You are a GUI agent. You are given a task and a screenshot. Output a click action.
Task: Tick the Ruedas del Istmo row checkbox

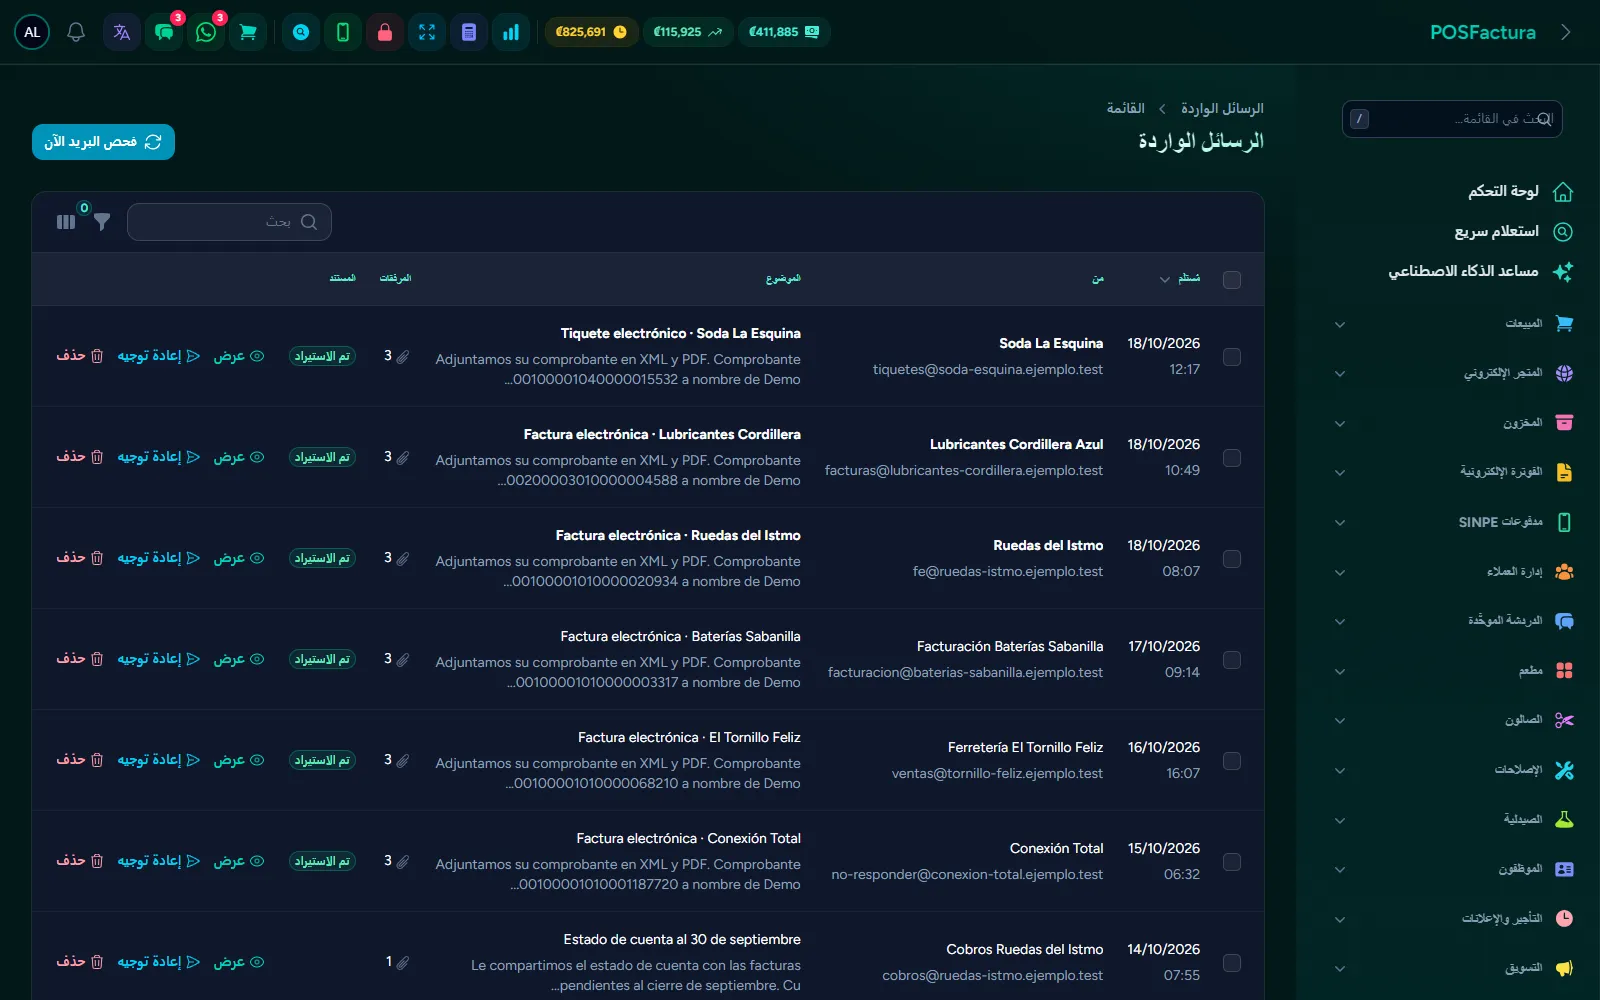1232,559
